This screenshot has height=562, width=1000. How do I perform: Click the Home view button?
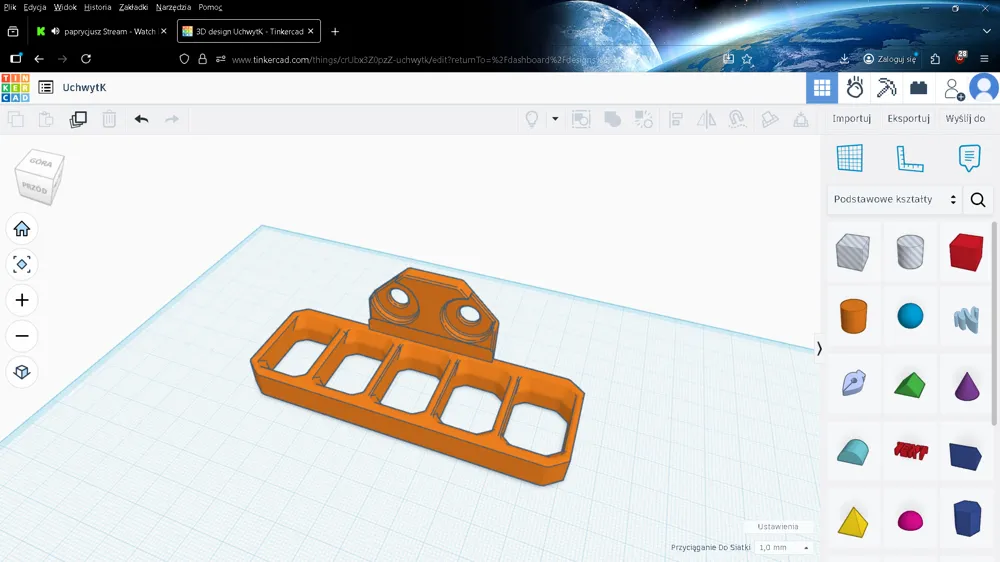click(x=22, y=228)
